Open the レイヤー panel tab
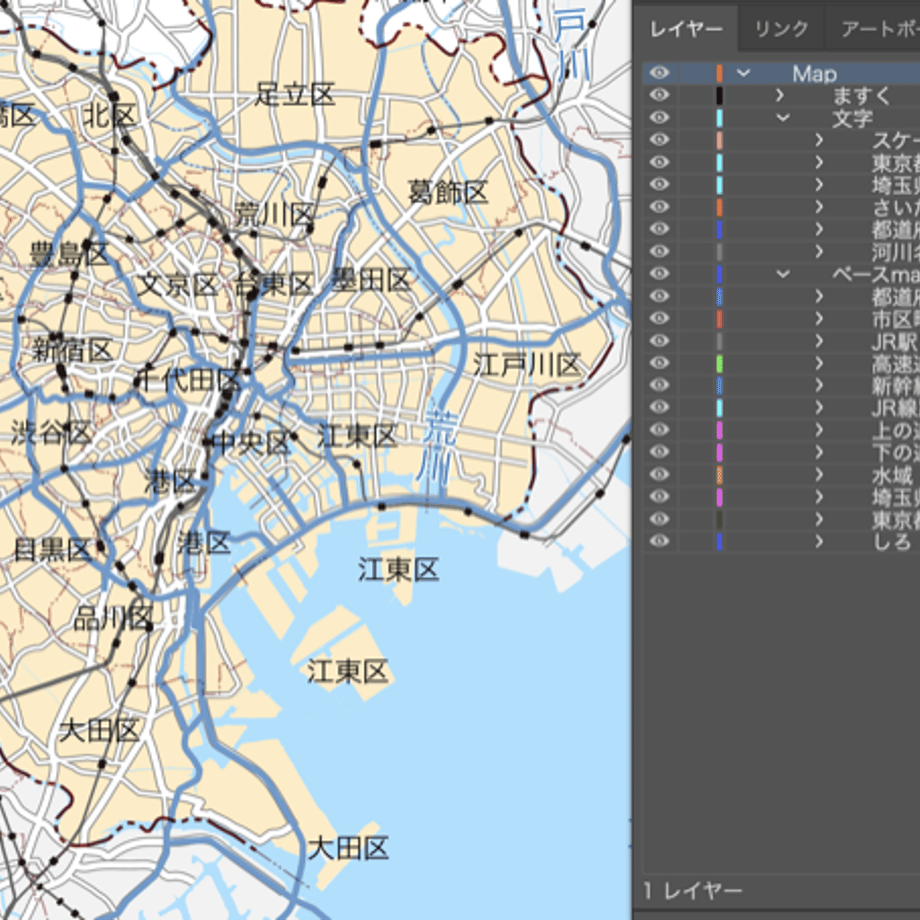This screenshot has width=920, height=920. coord(686,28)
